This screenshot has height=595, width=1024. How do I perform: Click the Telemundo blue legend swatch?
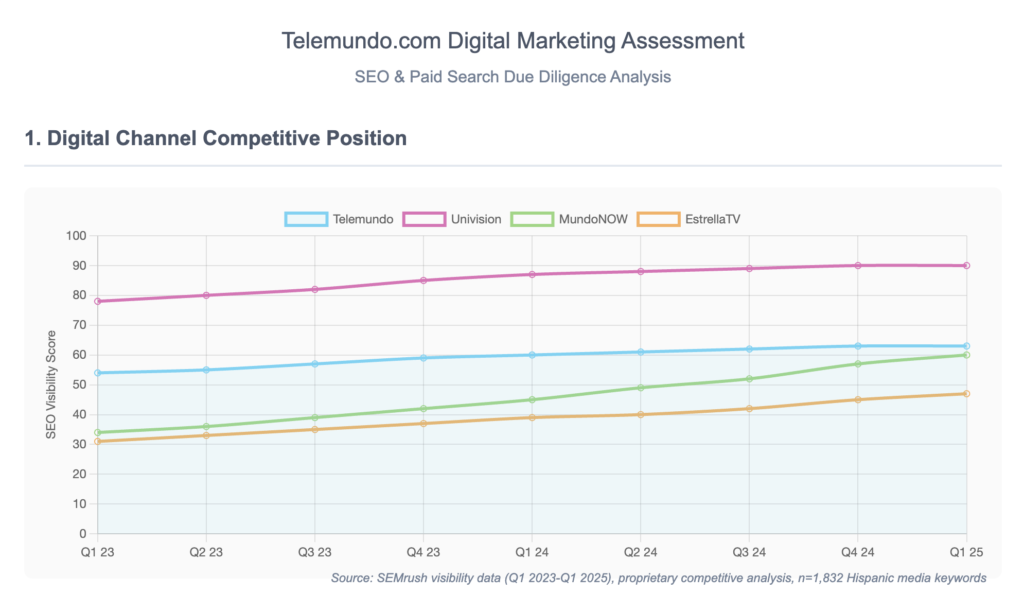click(306, 219)
